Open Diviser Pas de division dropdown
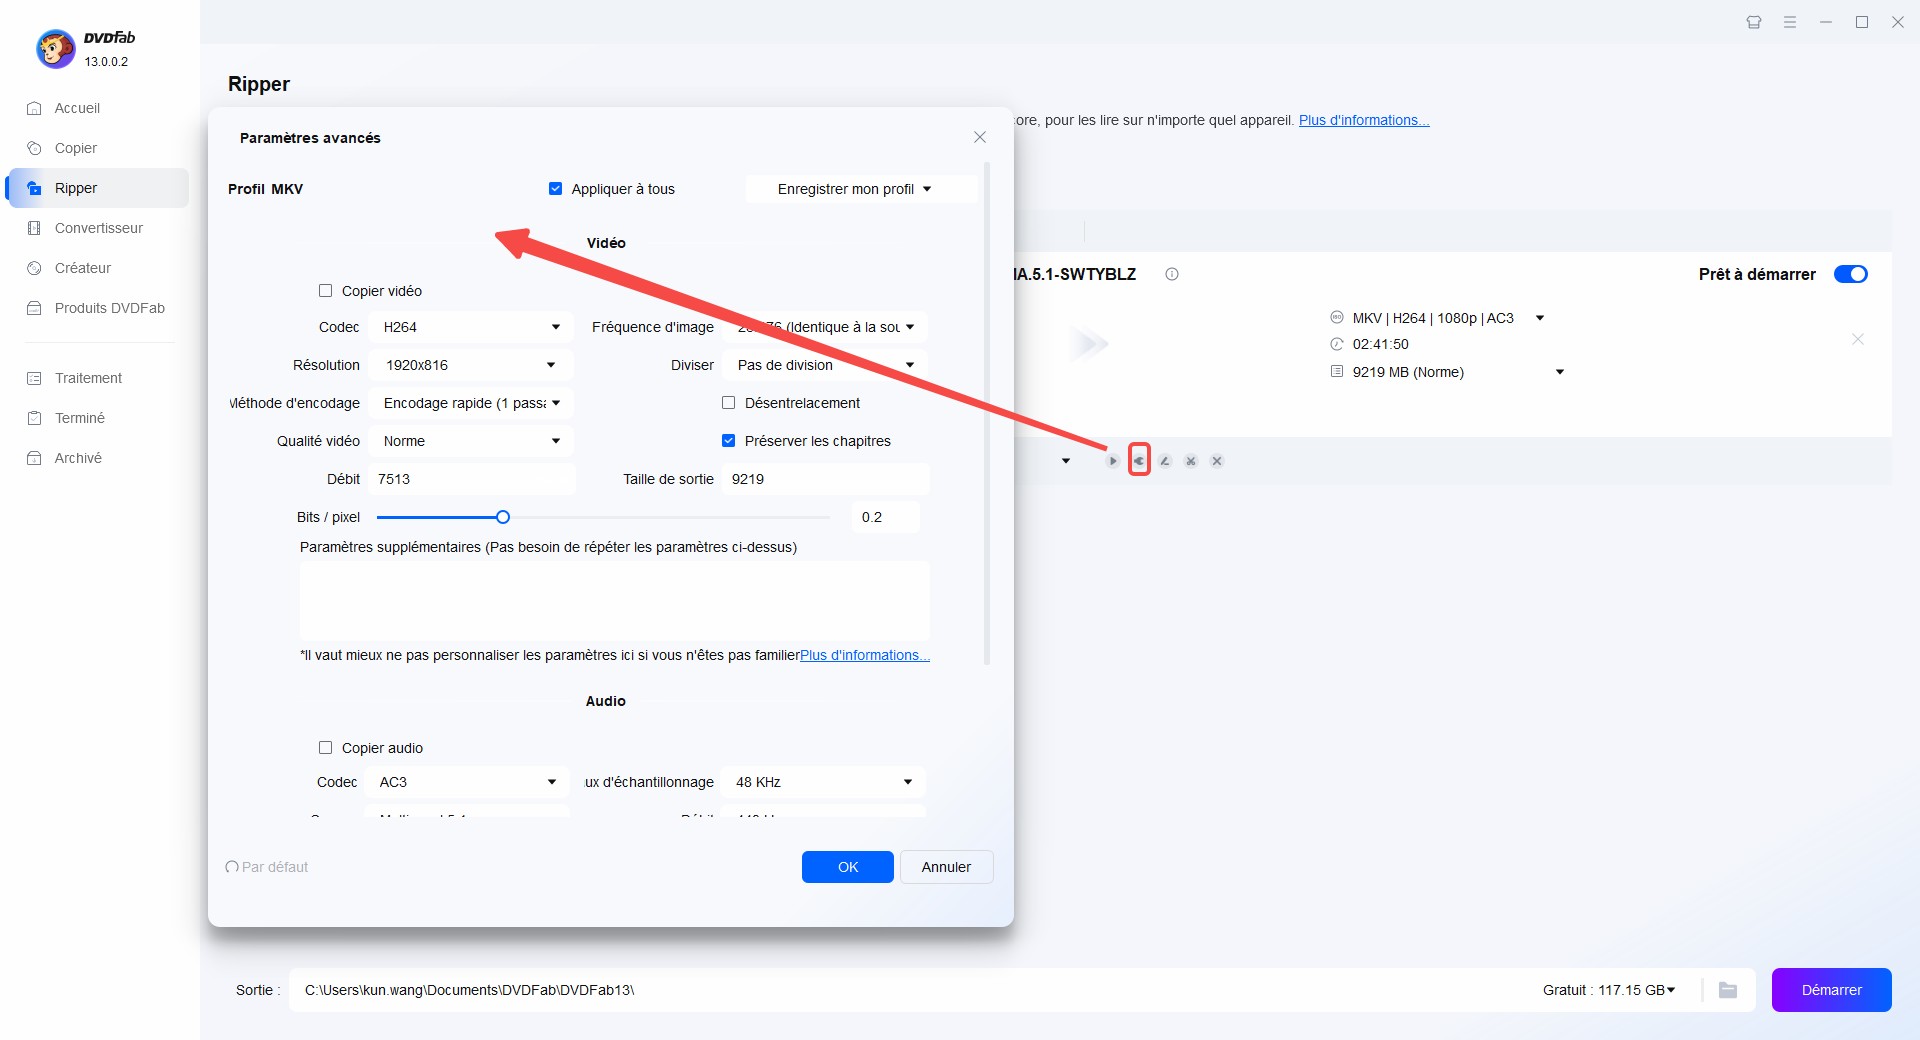This screenshot has width=1920, height=1040. (825, 365)
